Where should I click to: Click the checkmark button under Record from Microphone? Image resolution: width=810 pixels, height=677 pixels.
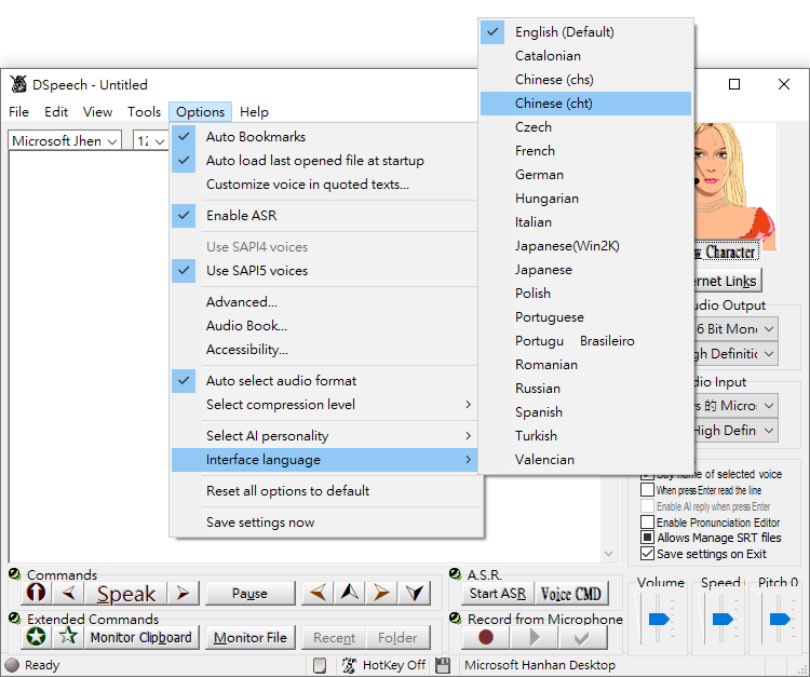(582, 638)
